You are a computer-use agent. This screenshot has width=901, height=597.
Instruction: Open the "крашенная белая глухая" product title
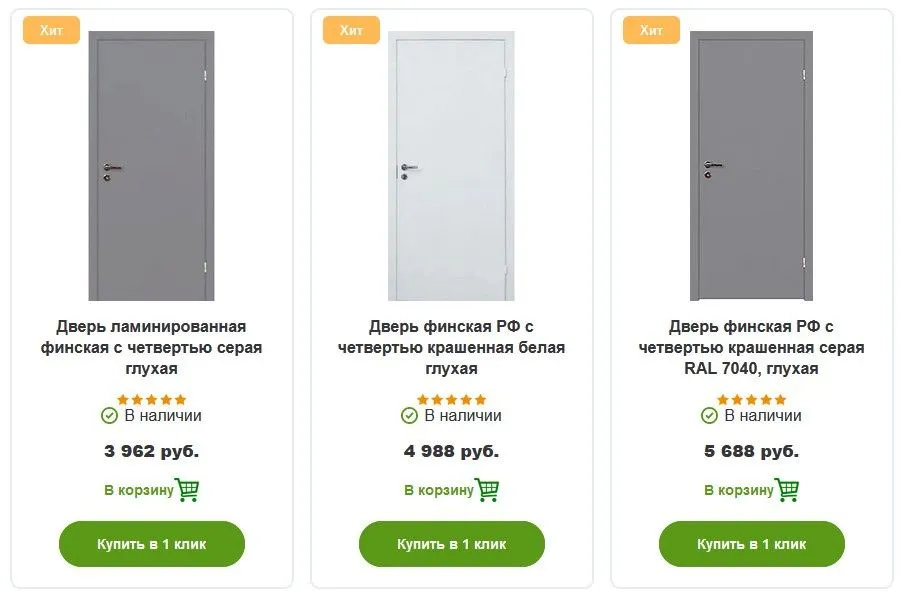pos(451,348)
